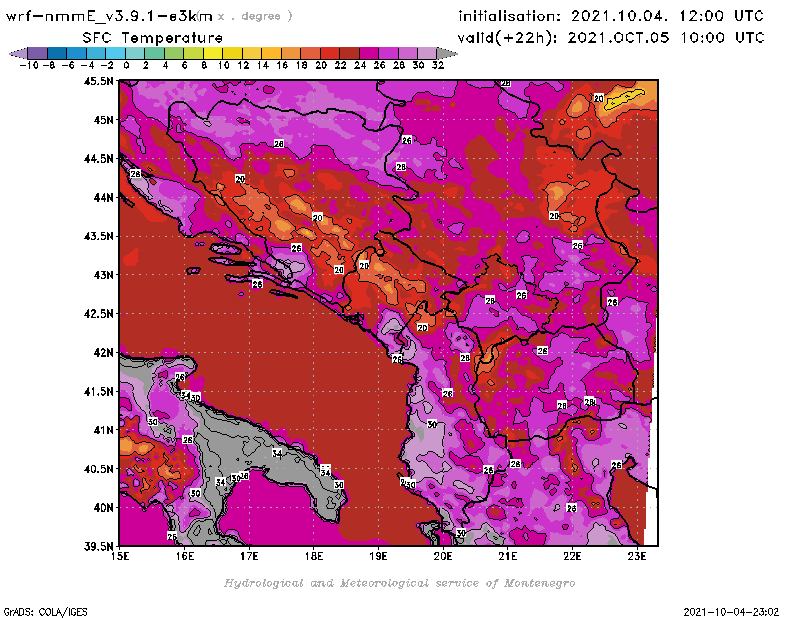Click the 22E longitude label
This screenshot has height=618, width=800.
click(x=572, y=556)
